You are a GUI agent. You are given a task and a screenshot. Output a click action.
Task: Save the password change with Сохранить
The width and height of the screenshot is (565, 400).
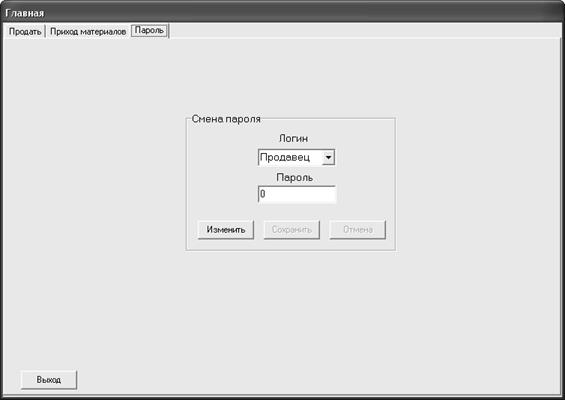(x=292, y=230)
